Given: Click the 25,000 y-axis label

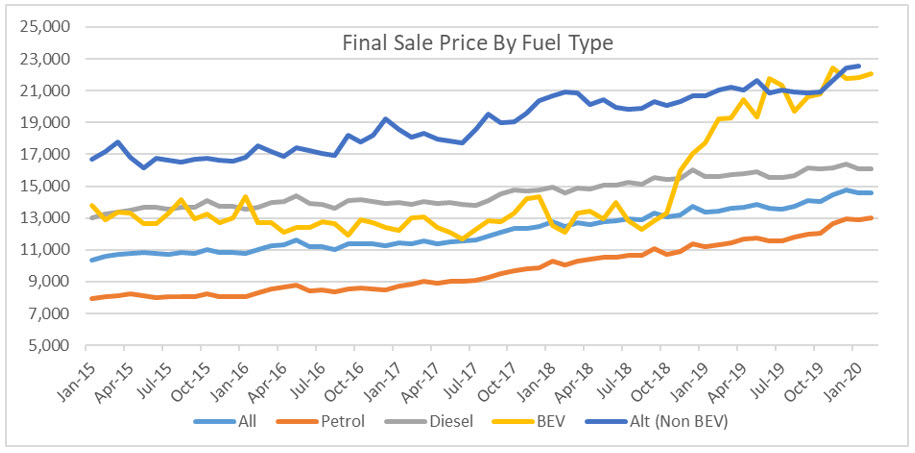Looking at the screenshot, I should coord(43,27).
